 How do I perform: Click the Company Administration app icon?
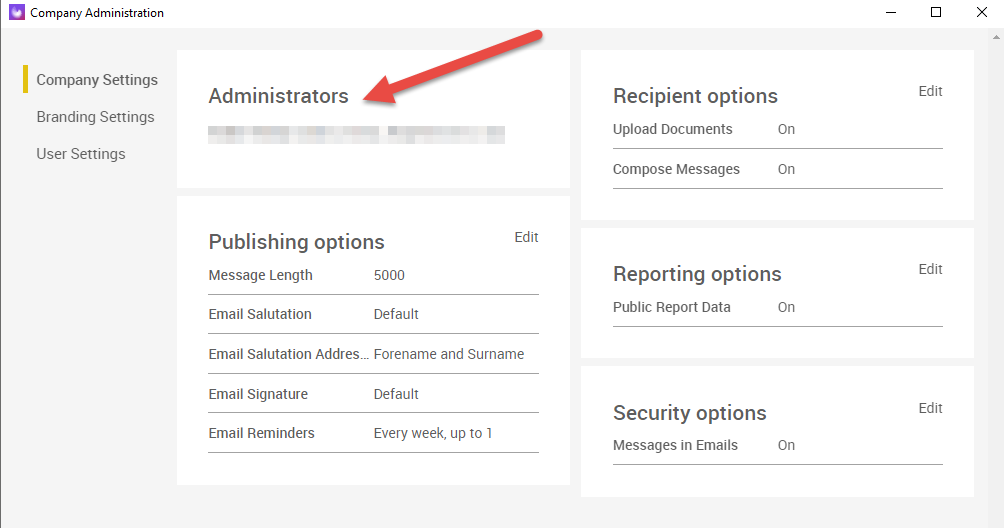17,12
